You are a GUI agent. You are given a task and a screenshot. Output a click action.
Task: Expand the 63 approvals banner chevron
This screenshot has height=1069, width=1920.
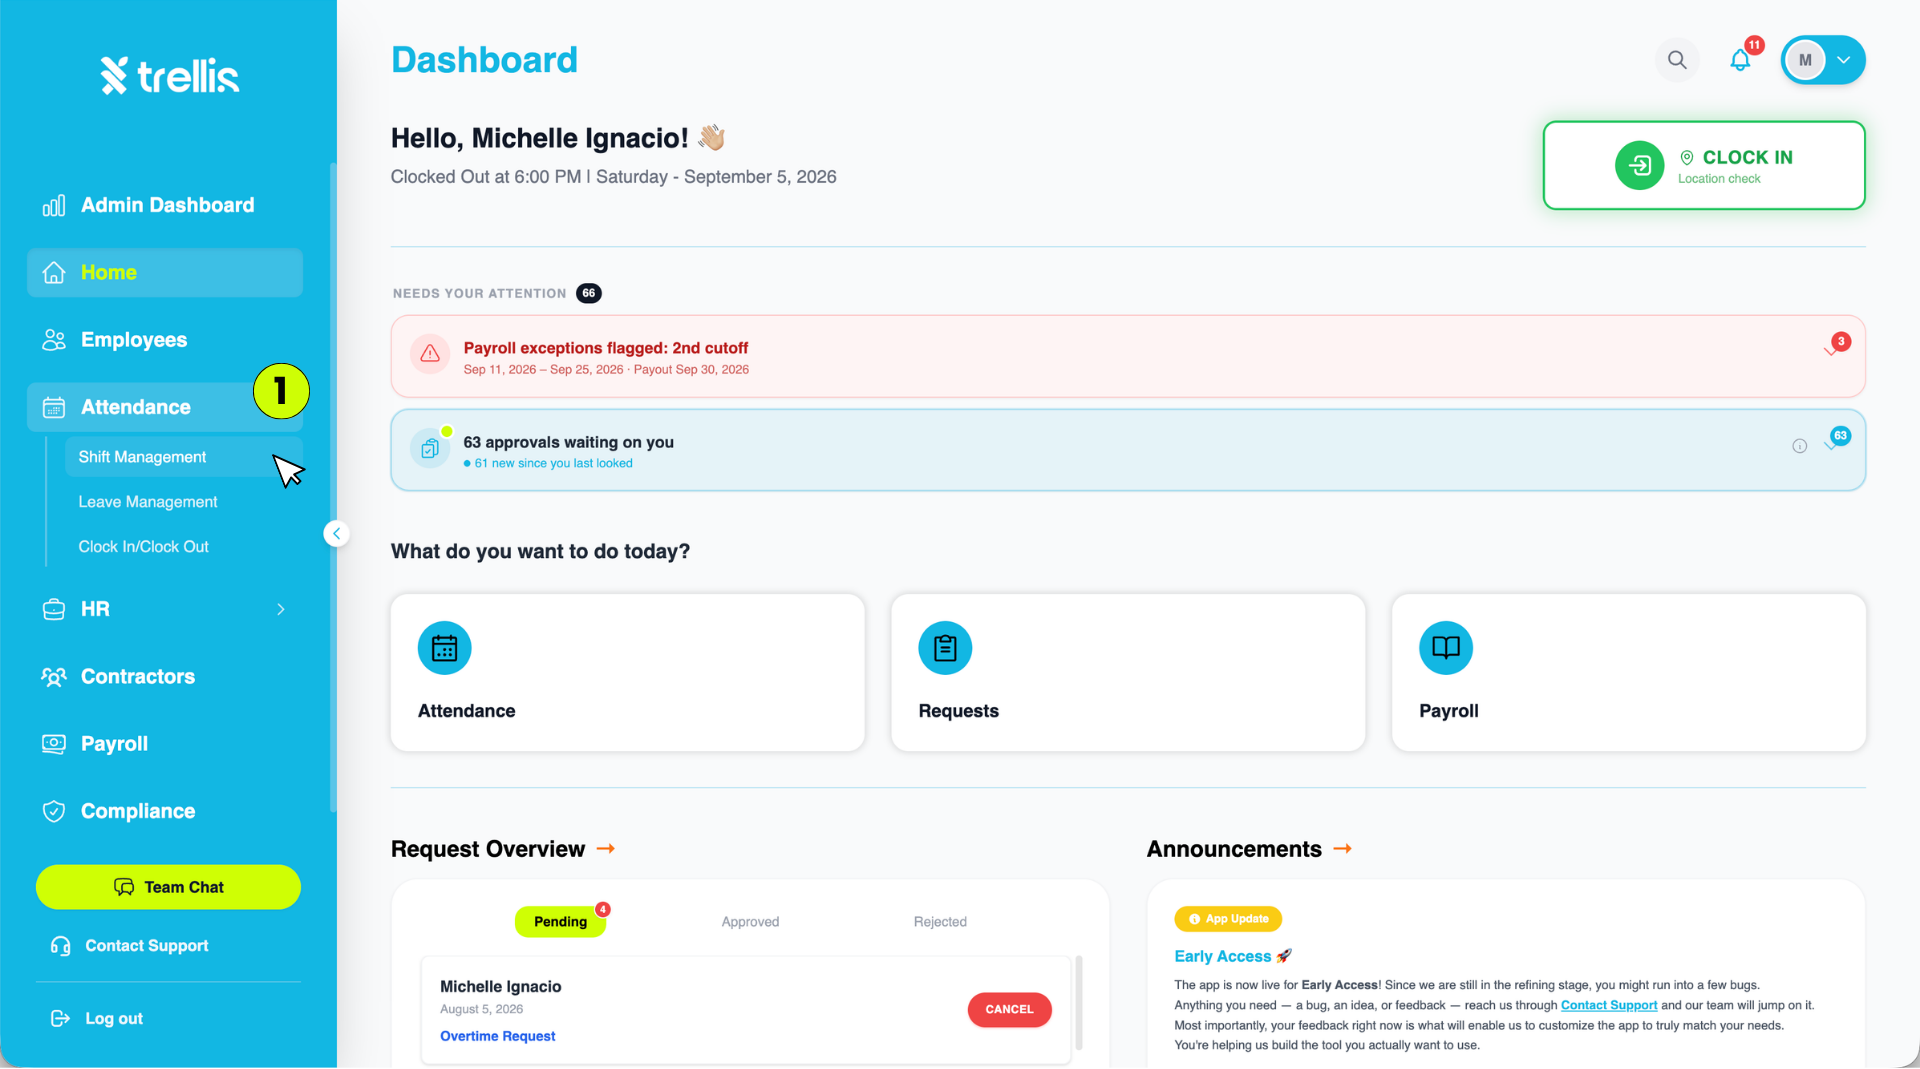[x=1830, y=446]
